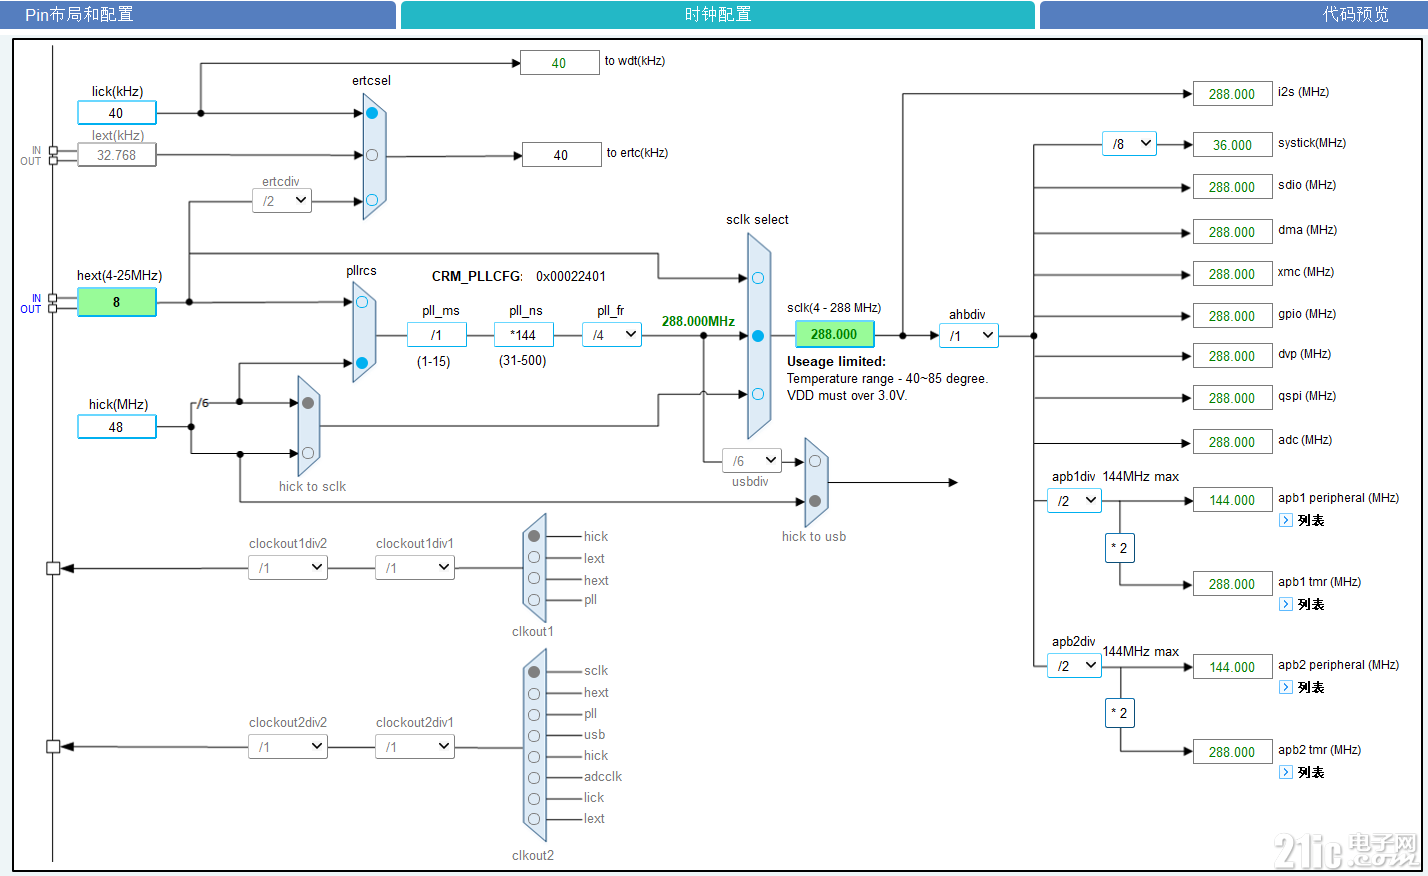This screenshot has height=876, width=1428.
Task: Select adcclk source on clkout2 mux
Action: (x=534, y=777)
